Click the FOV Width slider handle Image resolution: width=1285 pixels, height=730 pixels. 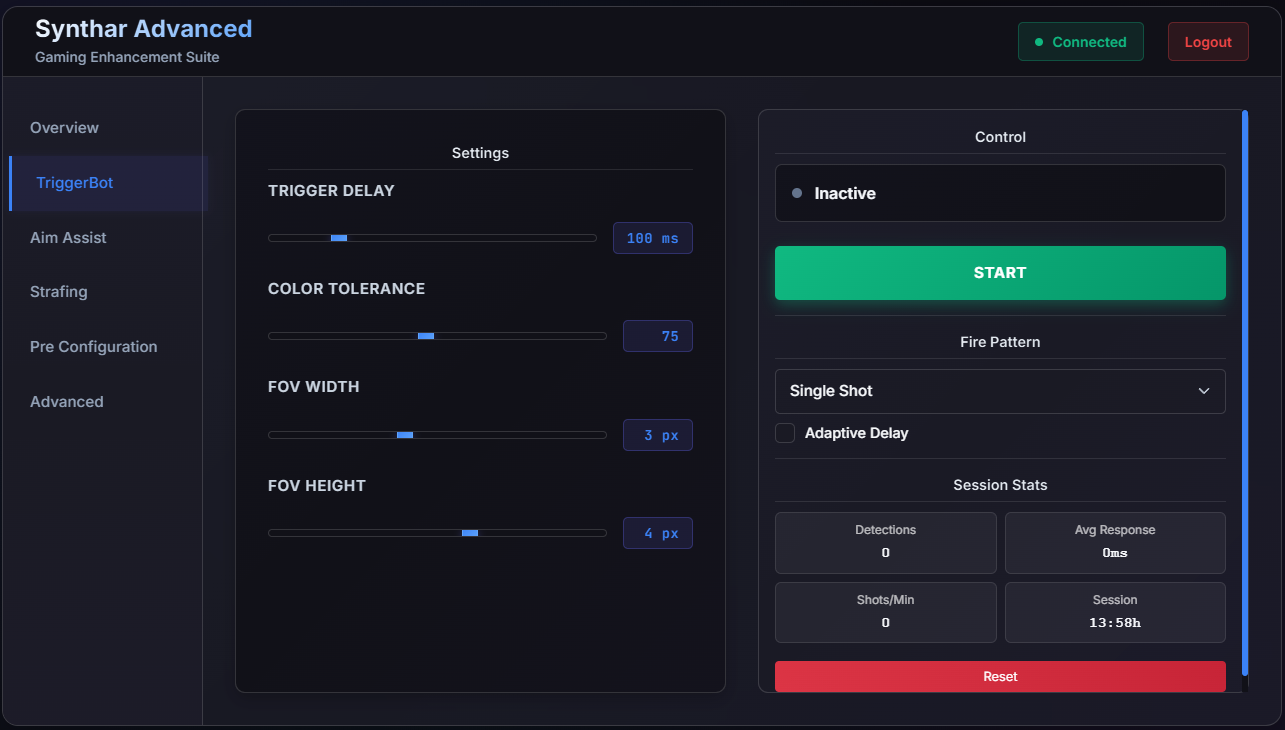pyautogui.click(x=405, y=434)
